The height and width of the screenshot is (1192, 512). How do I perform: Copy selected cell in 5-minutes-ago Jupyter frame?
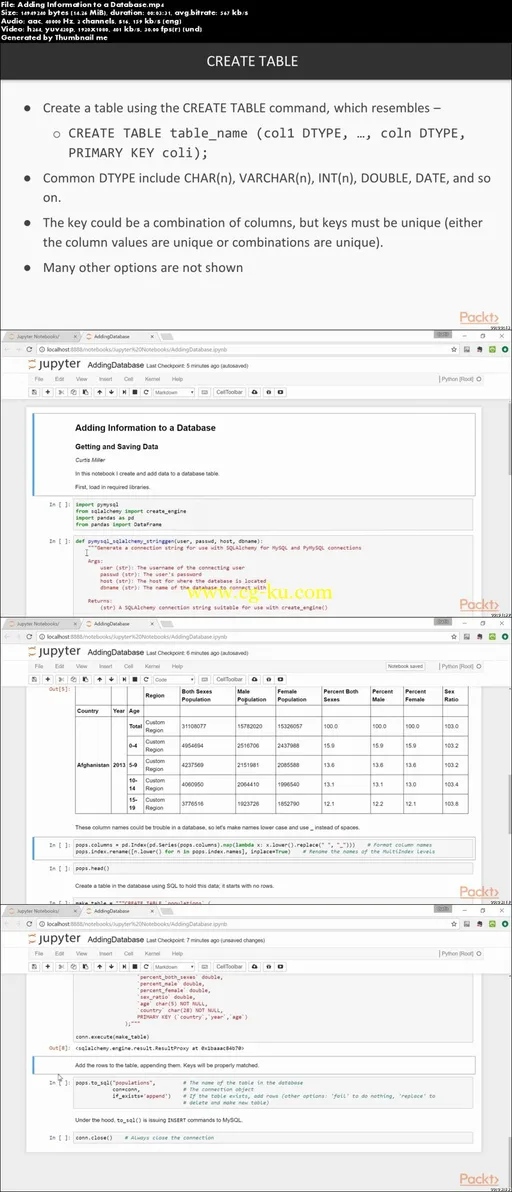click(x=74, y=392)
